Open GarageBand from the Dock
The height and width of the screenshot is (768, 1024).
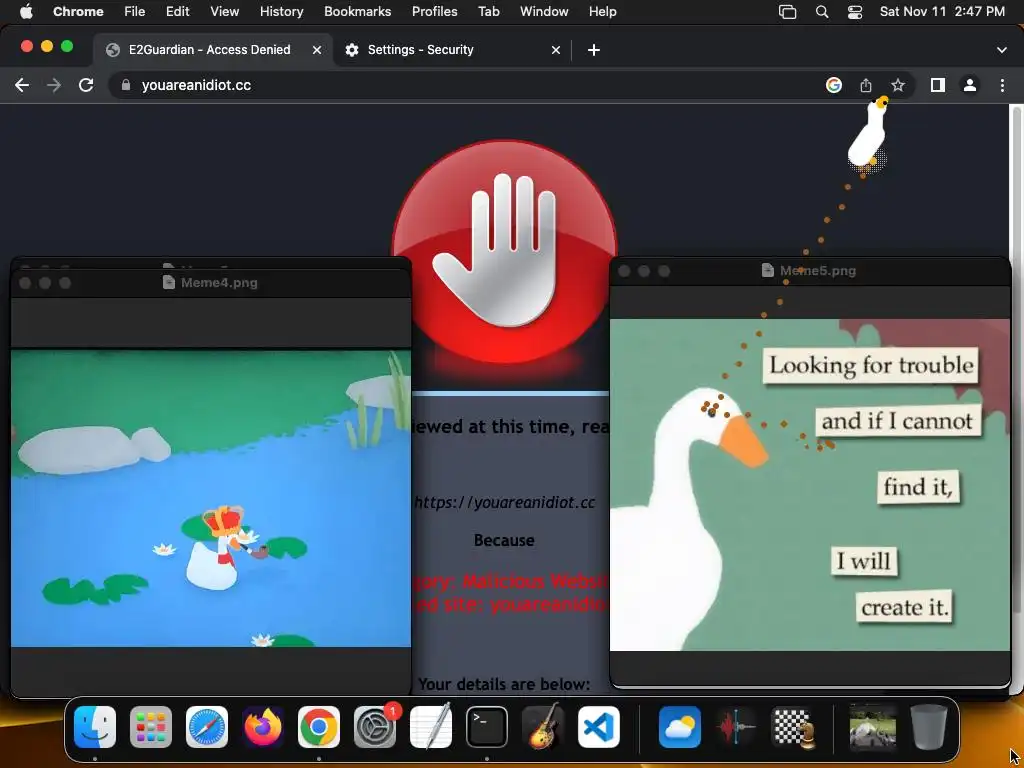click(x=543, y=727)
